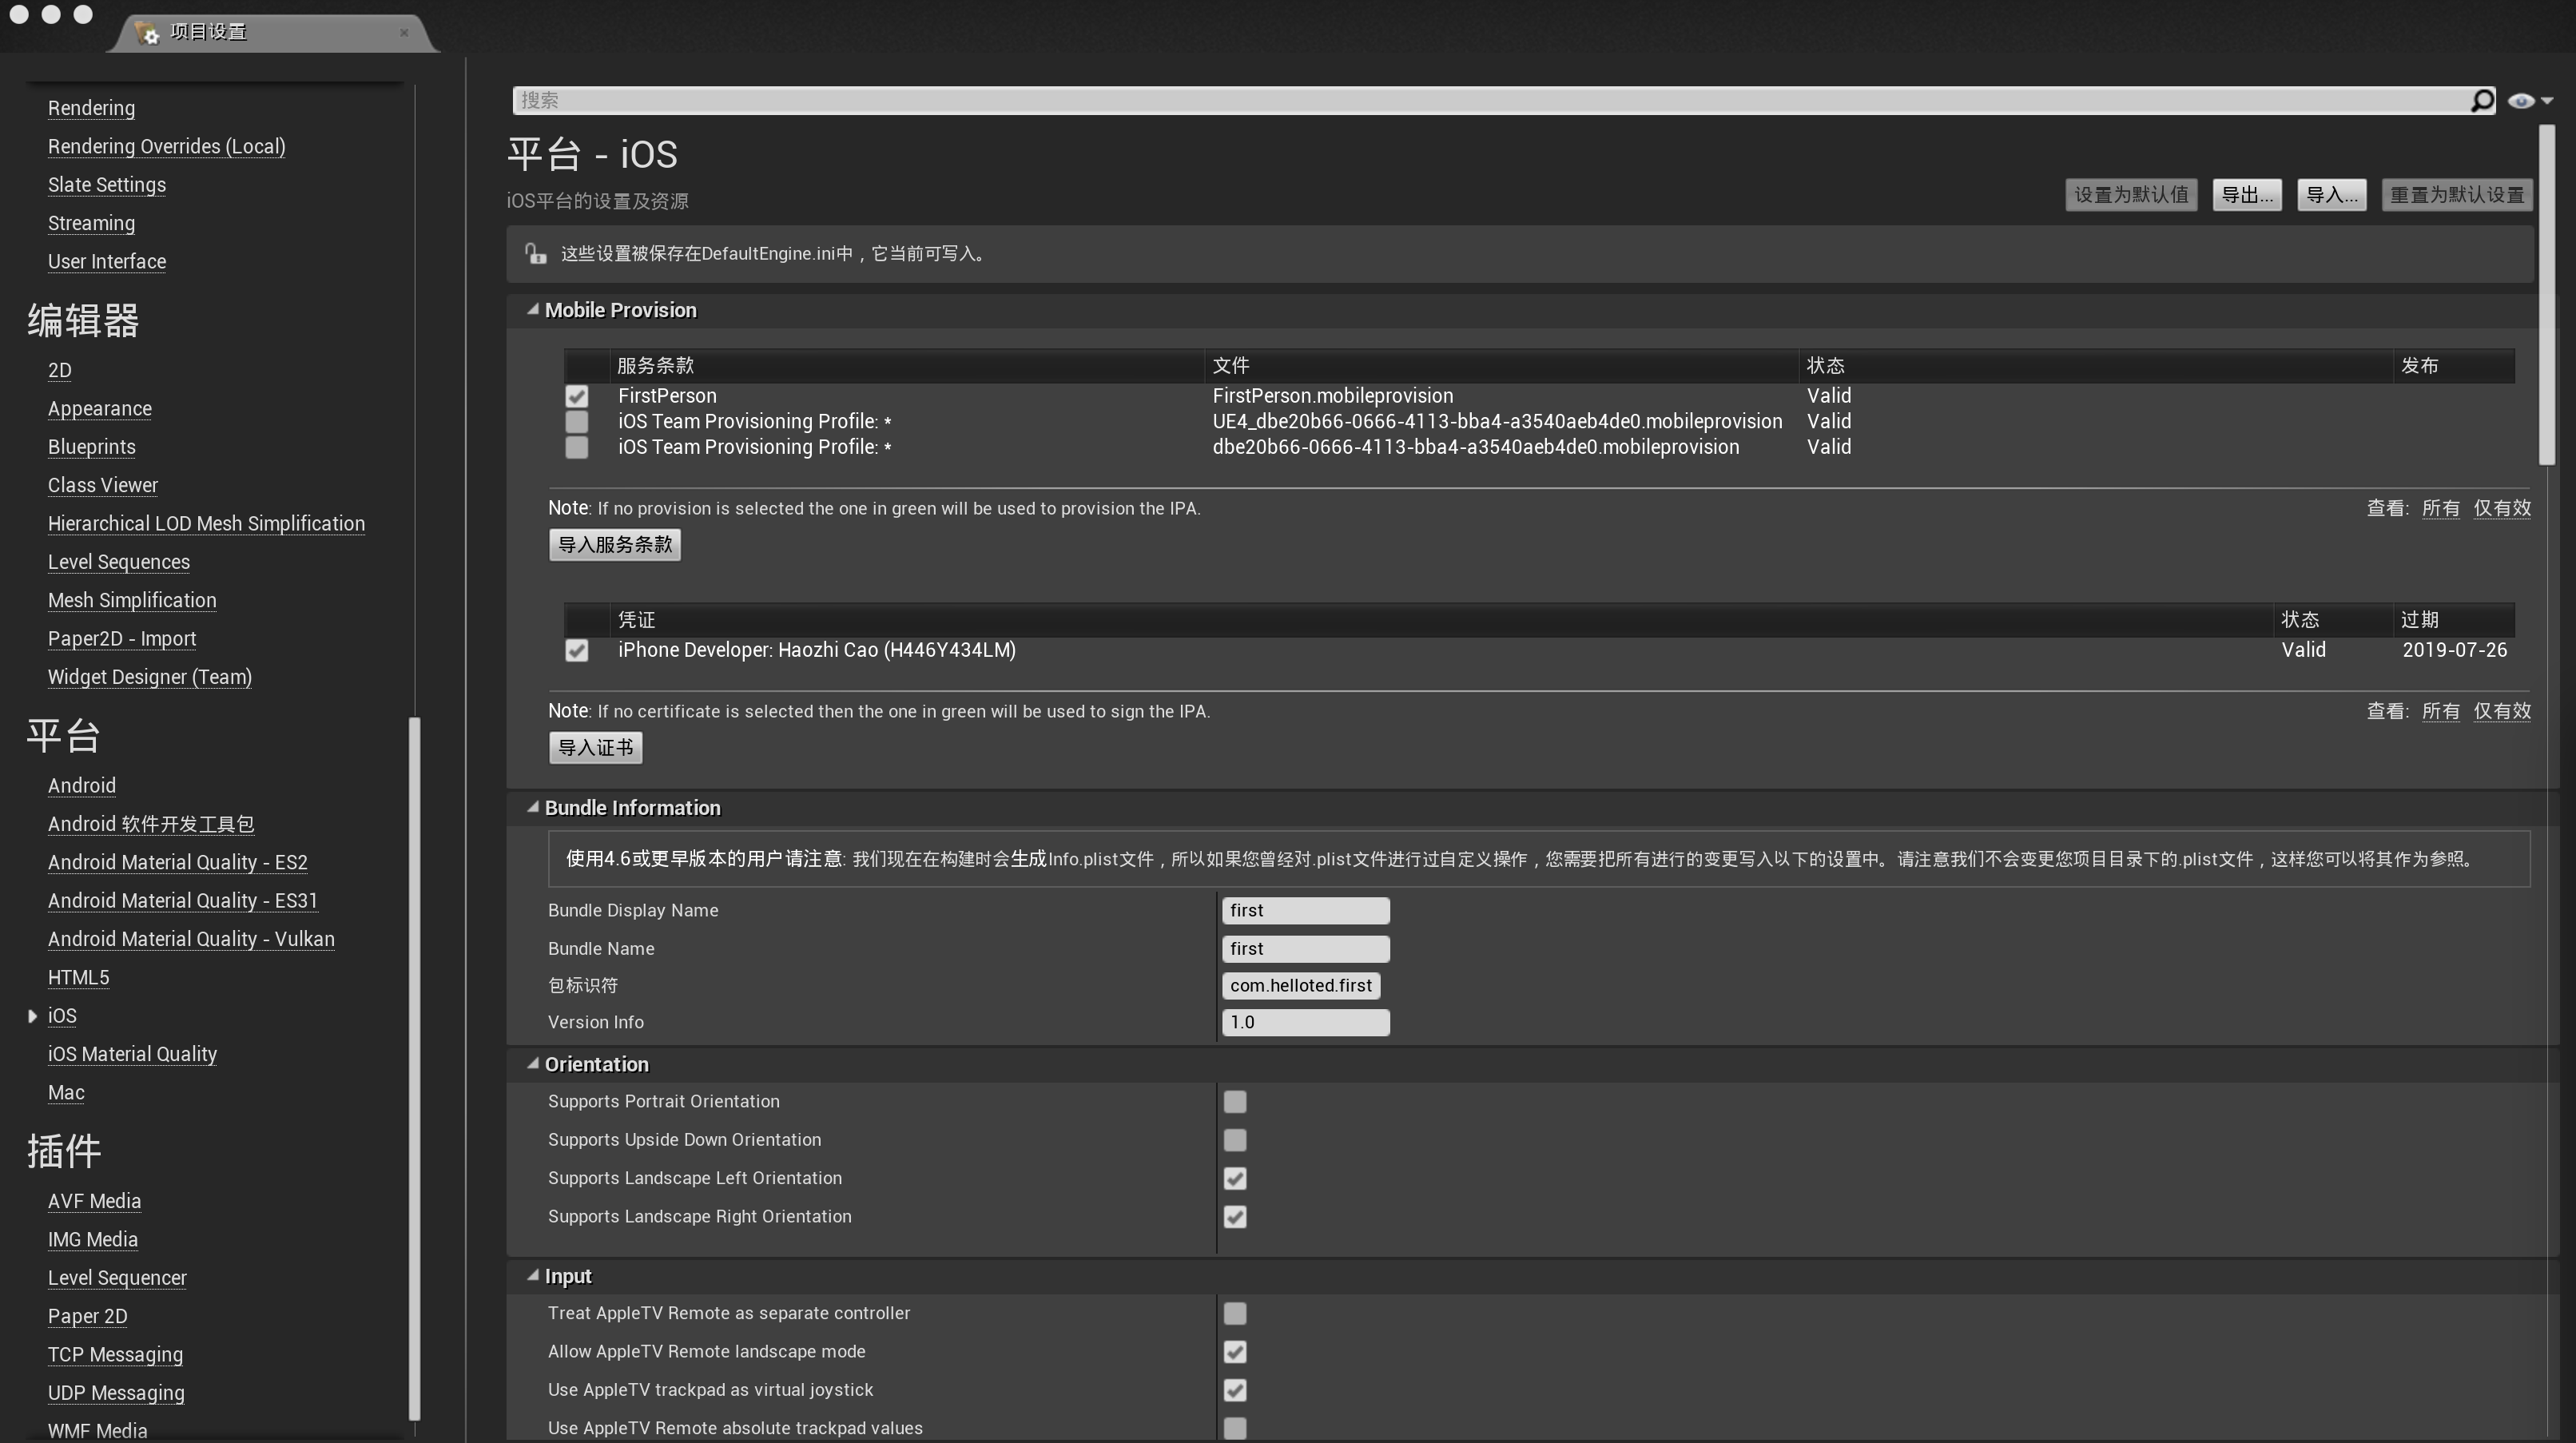This screenshot has width=2576, height=1443.
Task: Click 导入服务条款 import provision button
Action: (x=614, y=545)
